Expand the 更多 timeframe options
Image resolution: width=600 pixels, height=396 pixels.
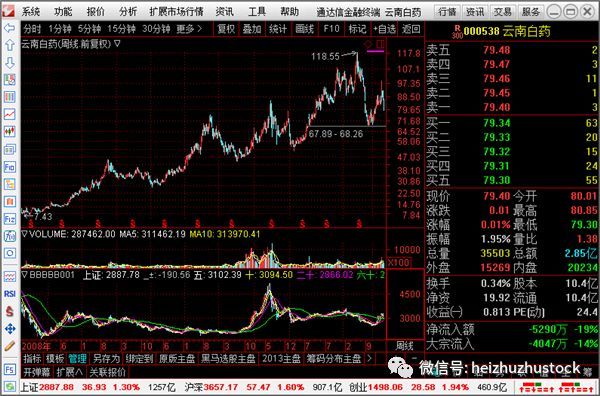(x=189, y=29)
